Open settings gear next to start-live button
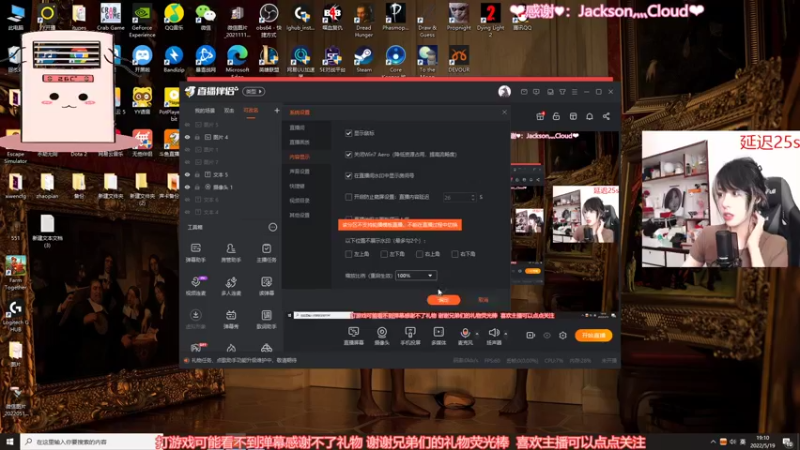Screen dimensions: 800x450 [x=563, y=335]
